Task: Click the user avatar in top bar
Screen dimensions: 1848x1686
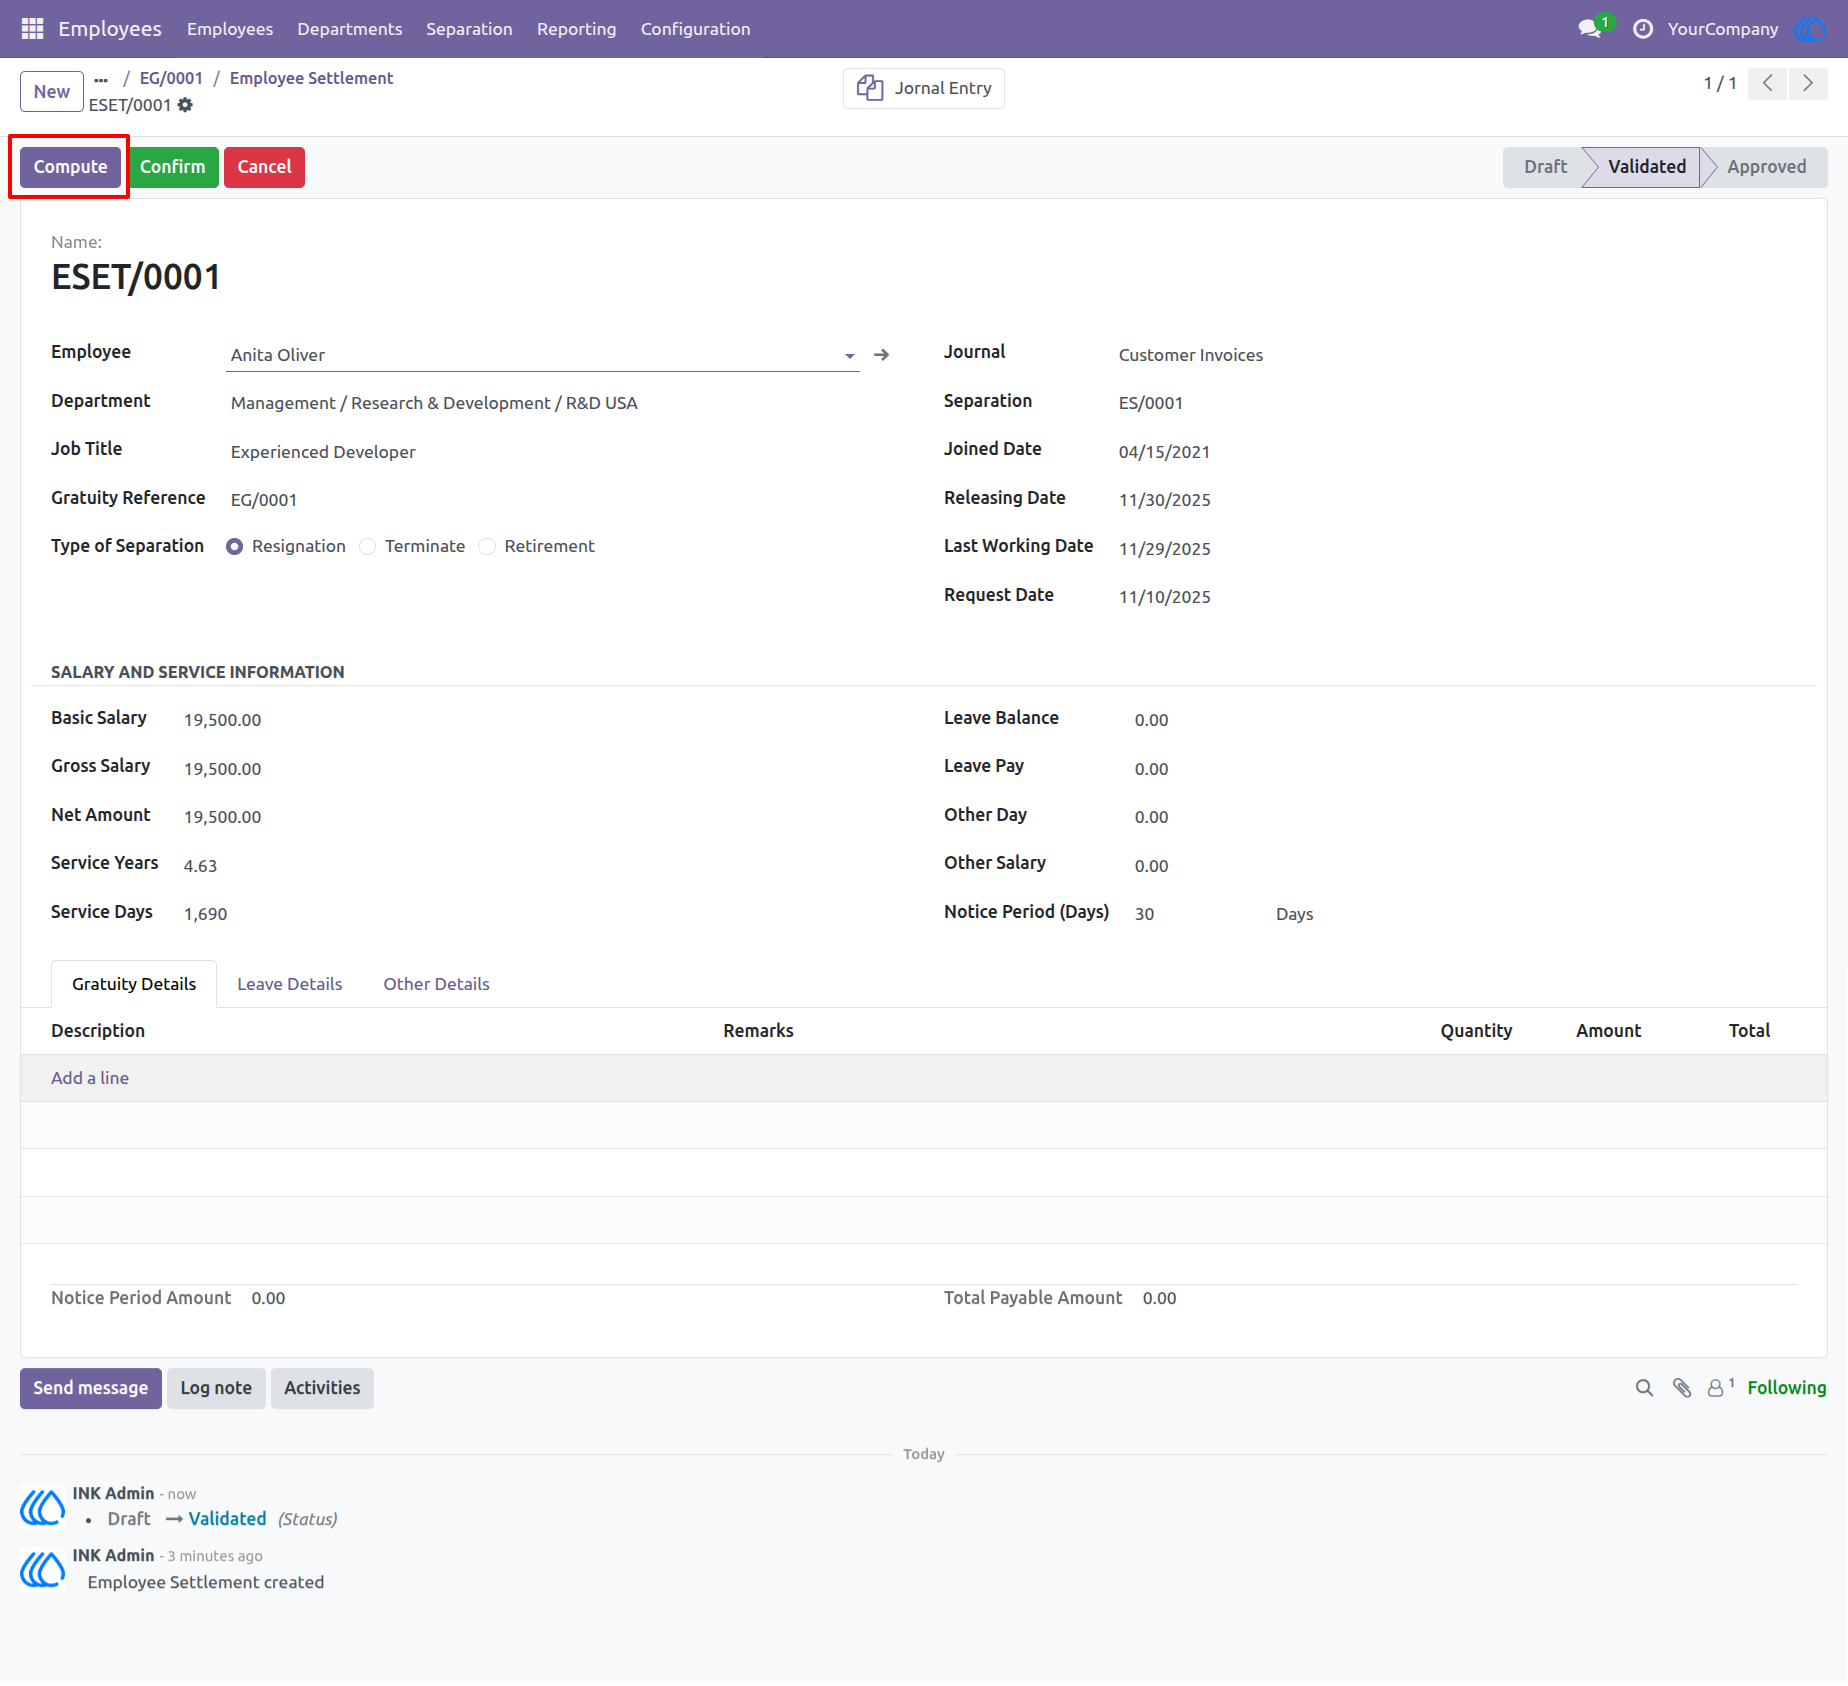Action: (x=1810, y=29)
